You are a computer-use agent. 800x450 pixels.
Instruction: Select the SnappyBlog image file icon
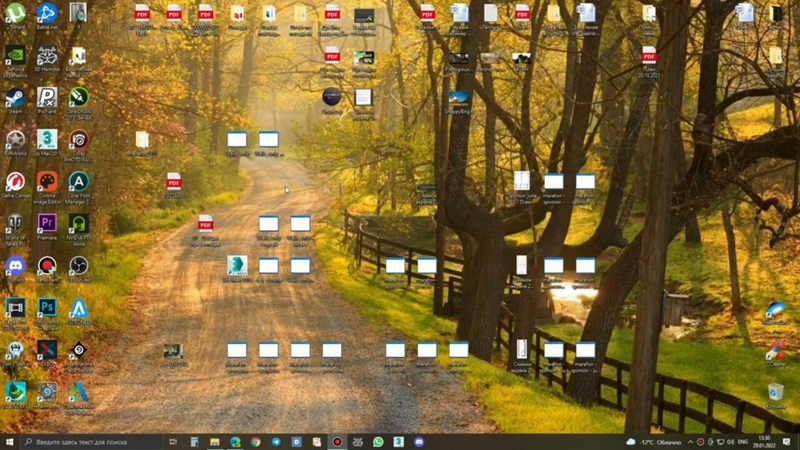coord(458,101)
